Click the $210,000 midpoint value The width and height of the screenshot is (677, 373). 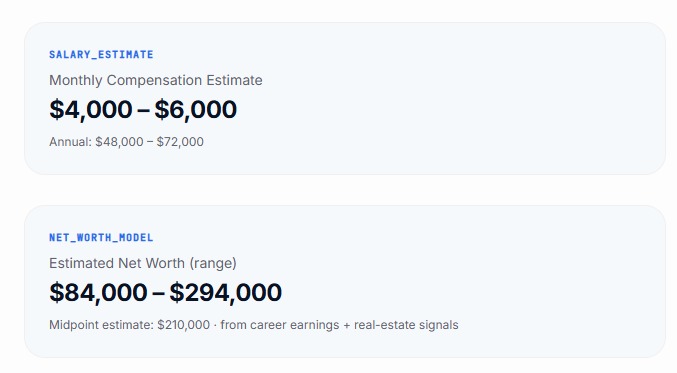tap(183, 325)
